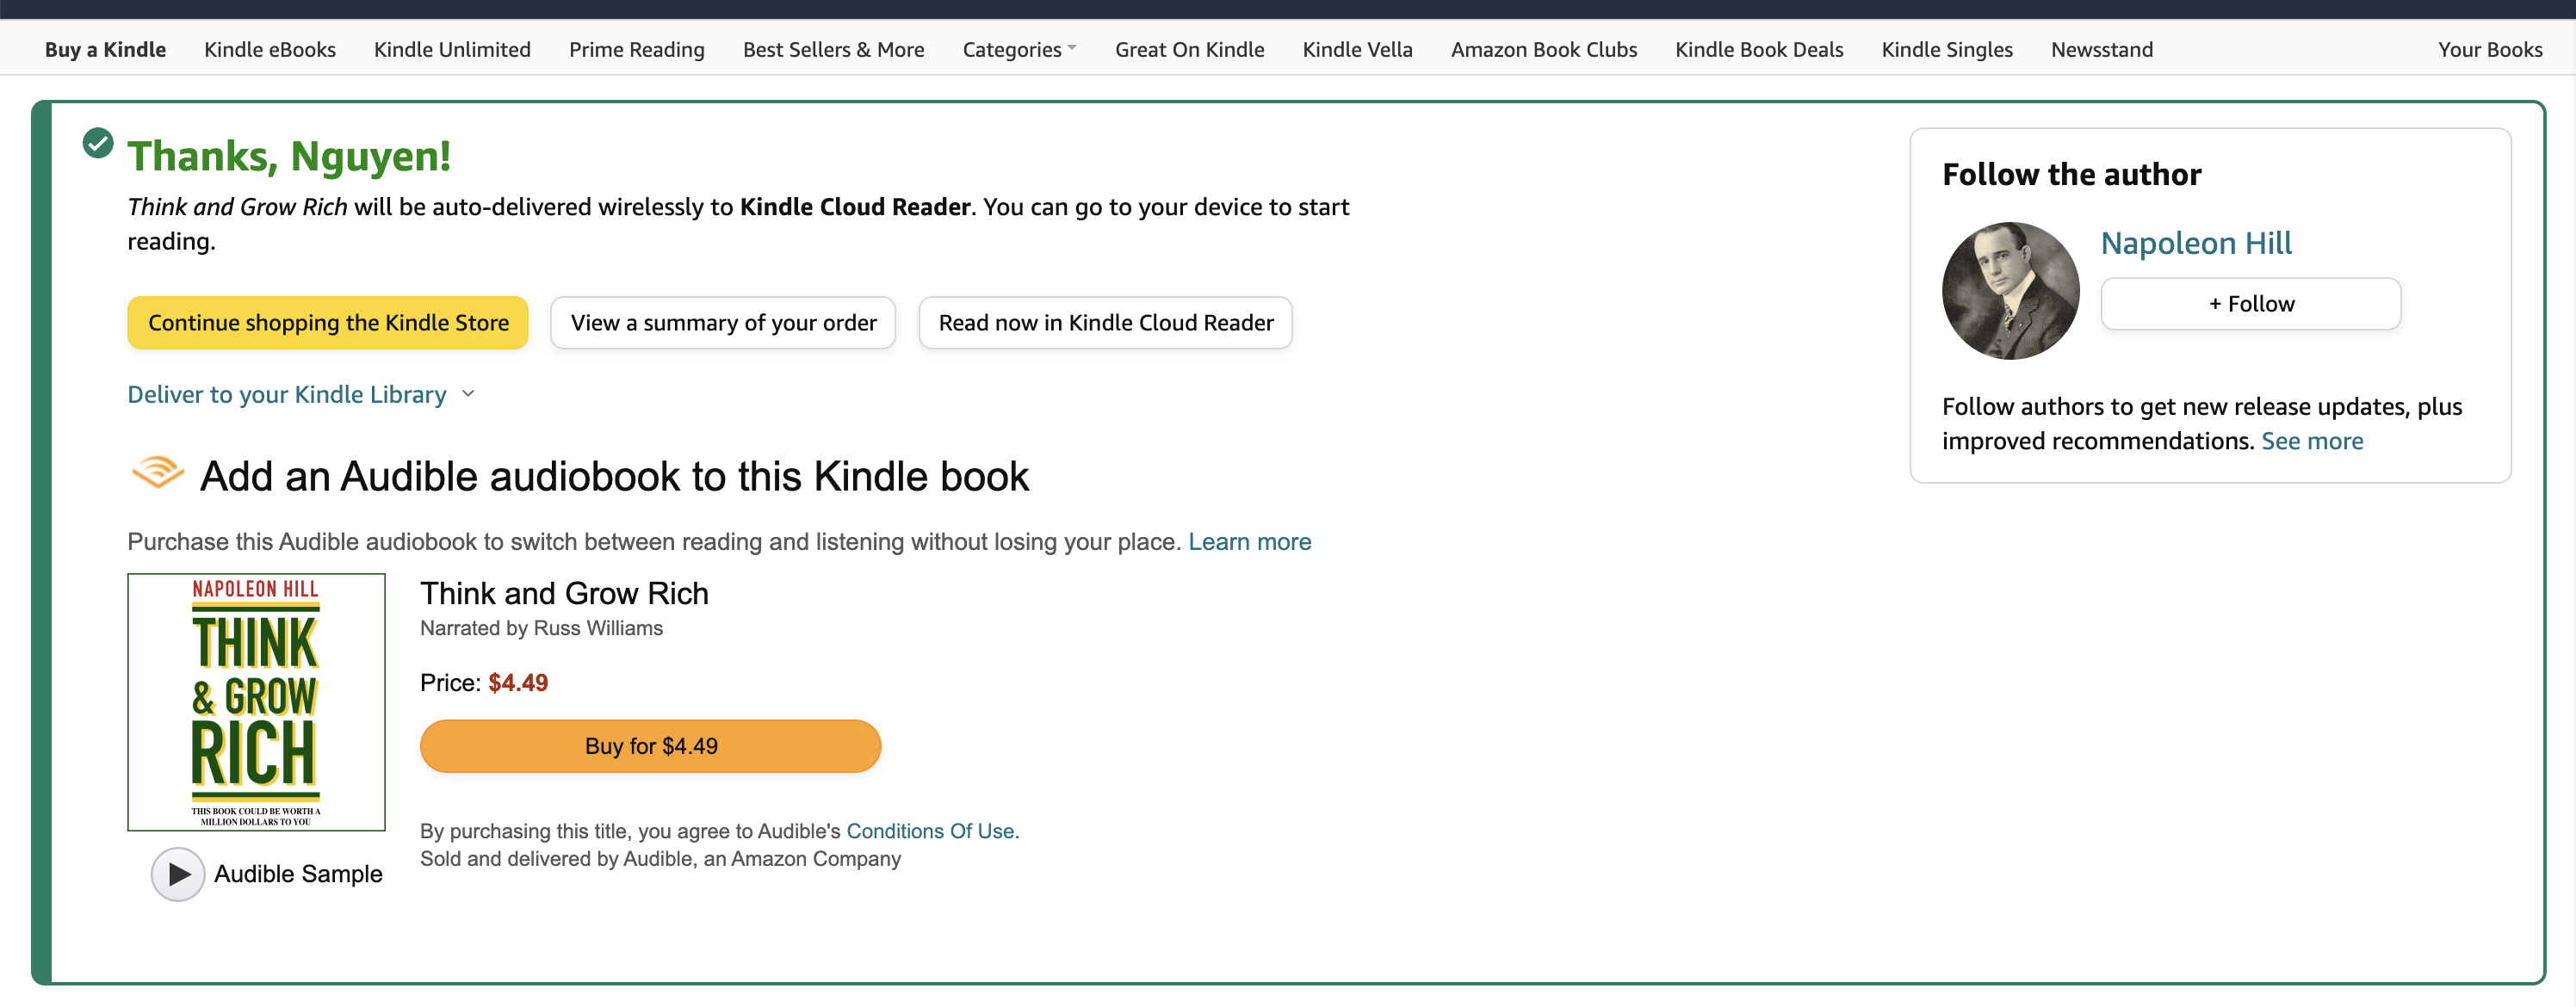View a summary of your order

click(x=723, y=323)
